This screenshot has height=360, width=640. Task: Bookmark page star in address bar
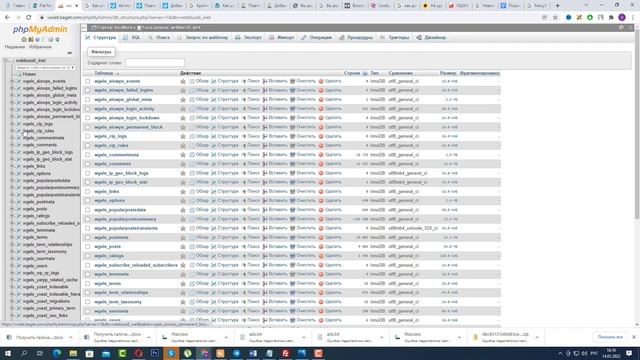pos(555,18)
